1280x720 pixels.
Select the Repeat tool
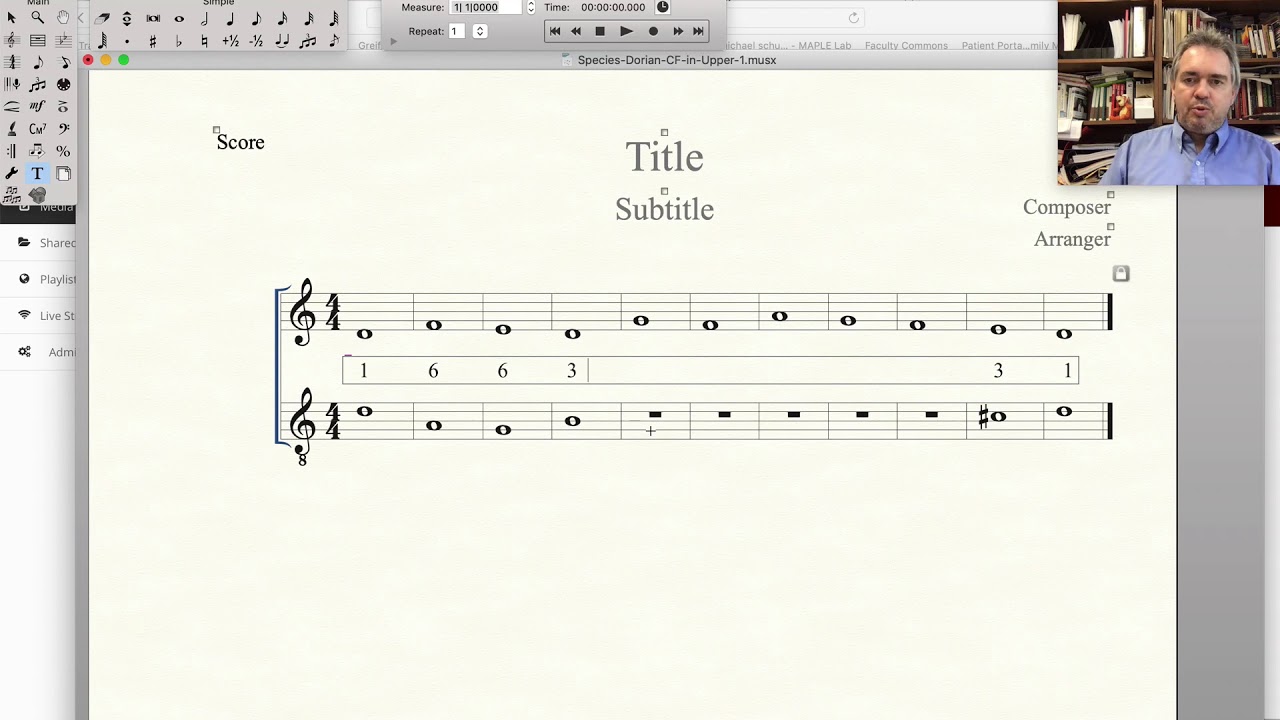(11, 151)
